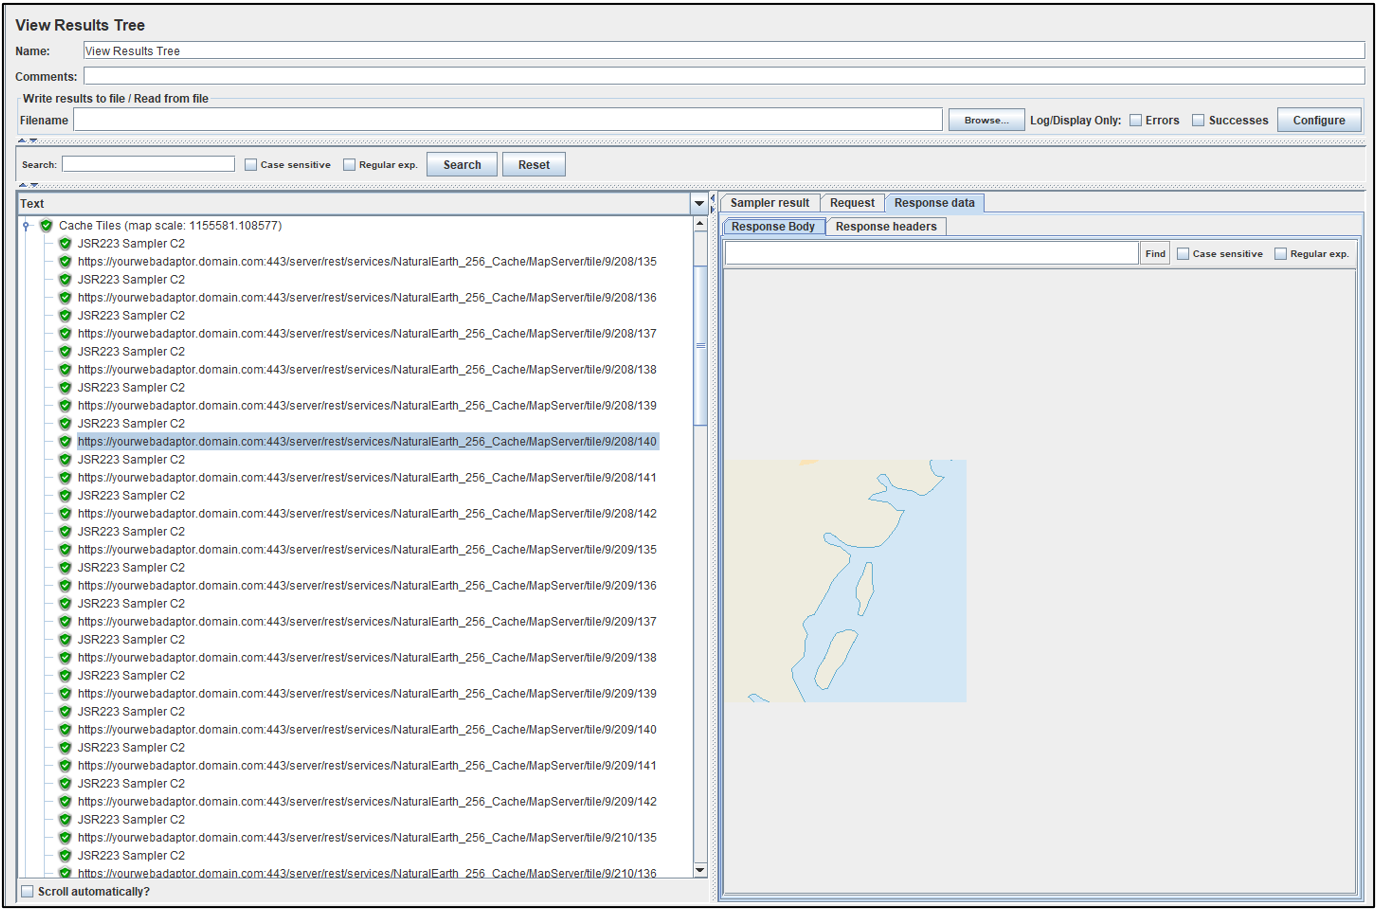Click status icon for tile/9/208/136 row
This screenshot has height=911, width=1377.
[x=65, y=298]
